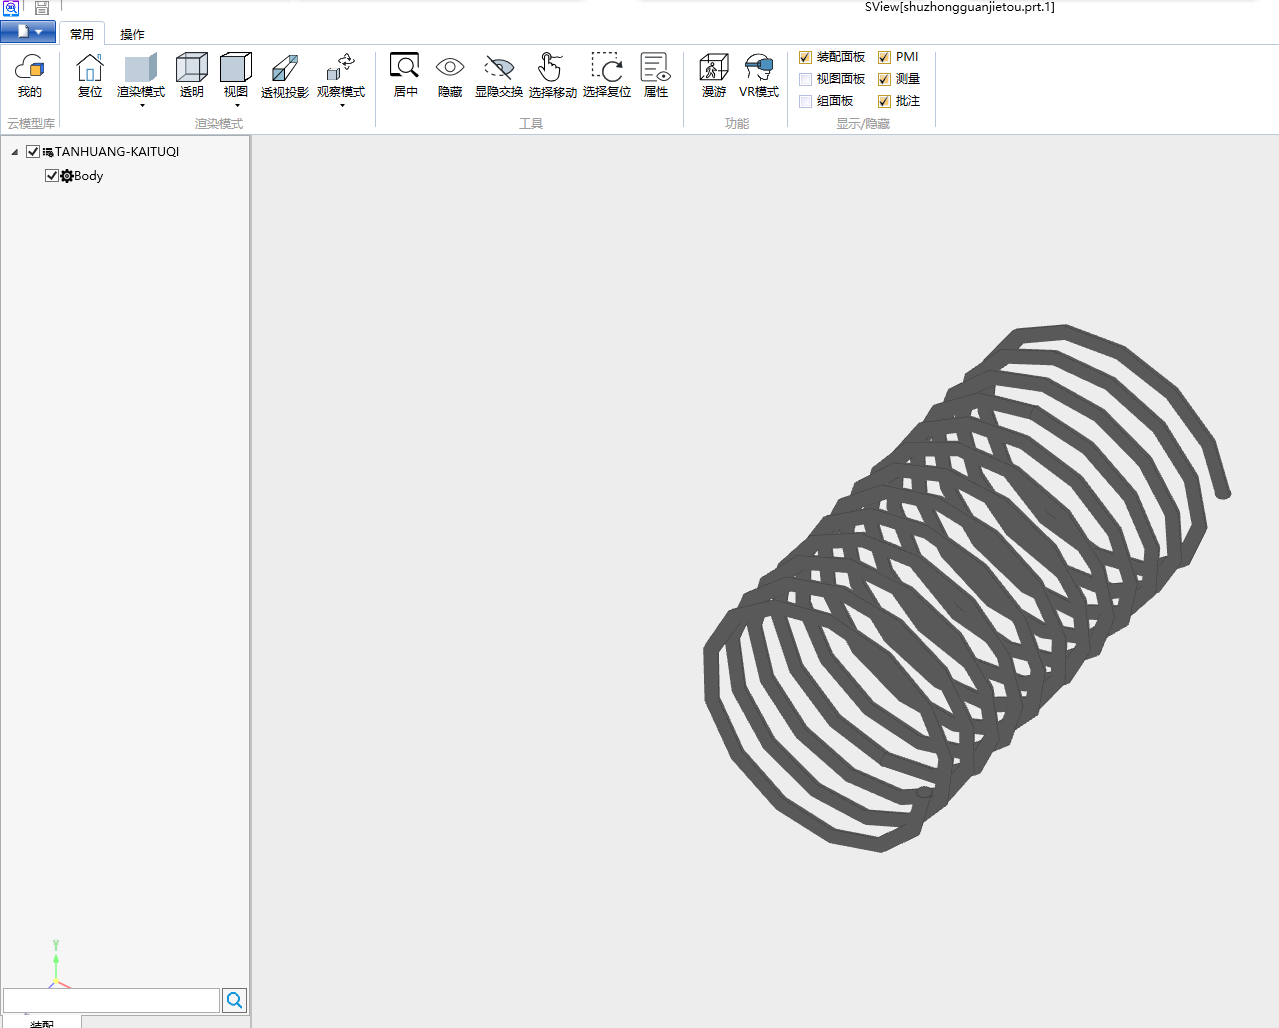Open the 视图 view dropdown
The width and height of the screenshot is (1279, 1028).
click(x=236, y=104)
